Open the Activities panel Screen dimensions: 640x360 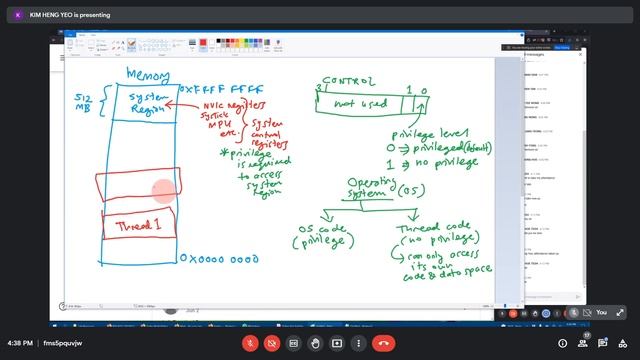(622, 343)
